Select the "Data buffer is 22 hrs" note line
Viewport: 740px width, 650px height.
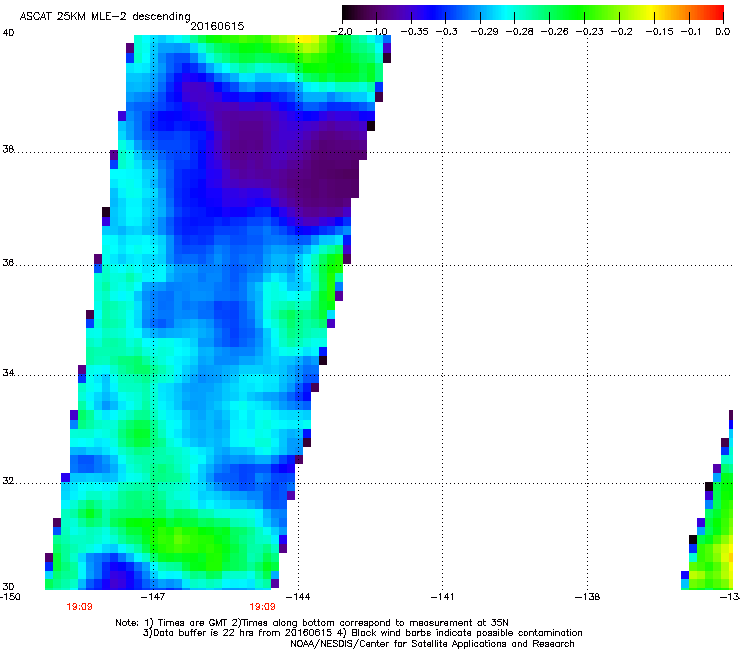(362, 633)
